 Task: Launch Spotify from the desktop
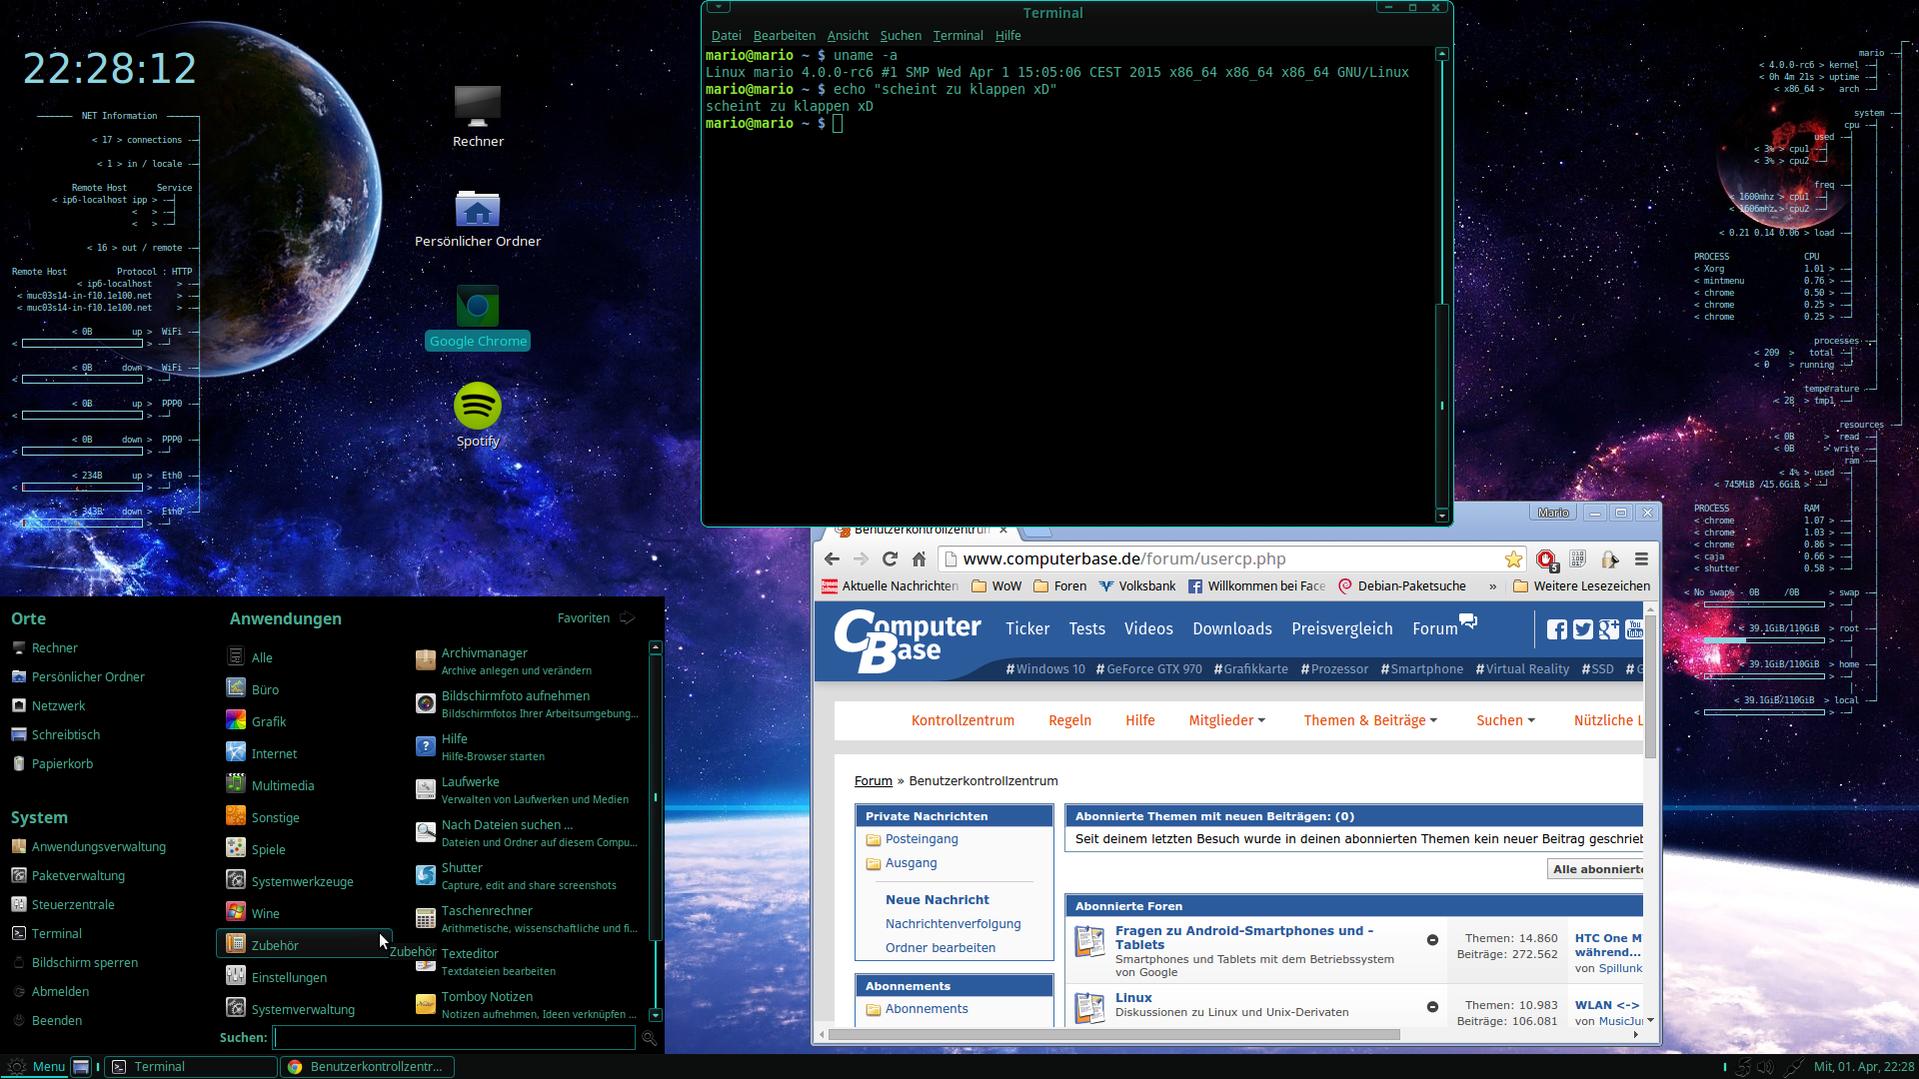click(x=477, y=414)
